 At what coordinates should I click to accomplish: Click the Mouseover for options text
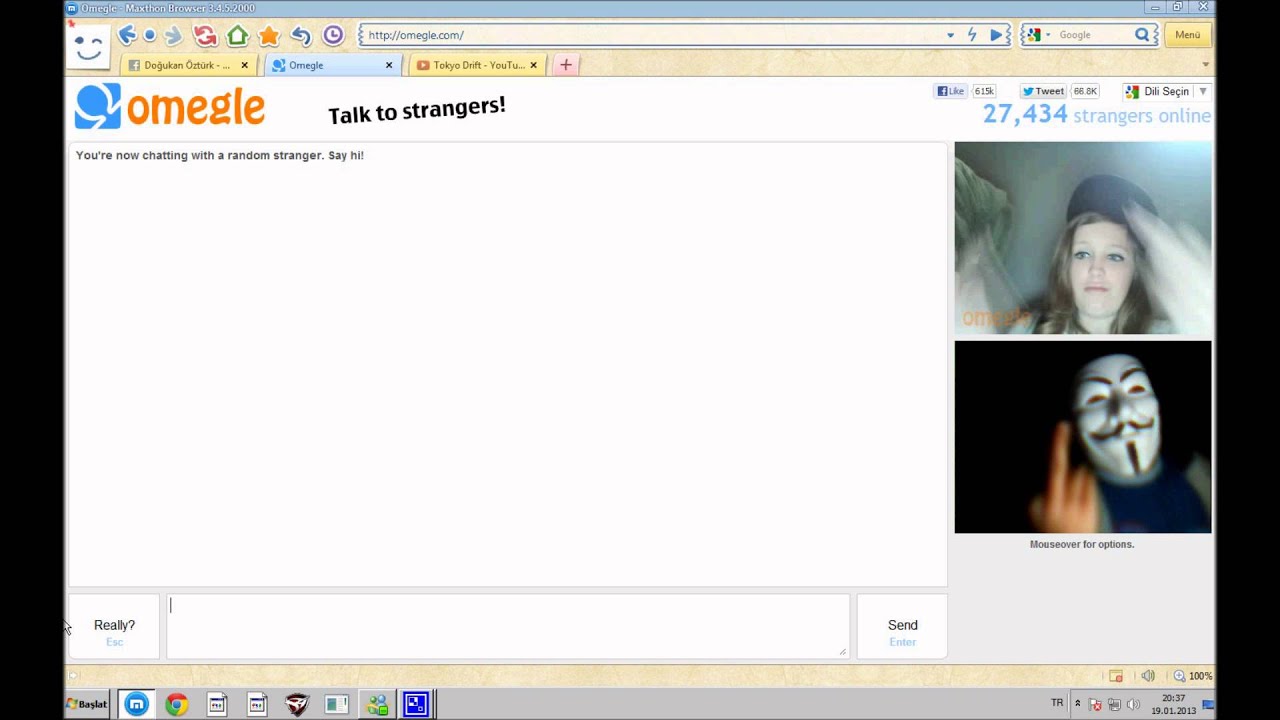[x=1082, y=544]
